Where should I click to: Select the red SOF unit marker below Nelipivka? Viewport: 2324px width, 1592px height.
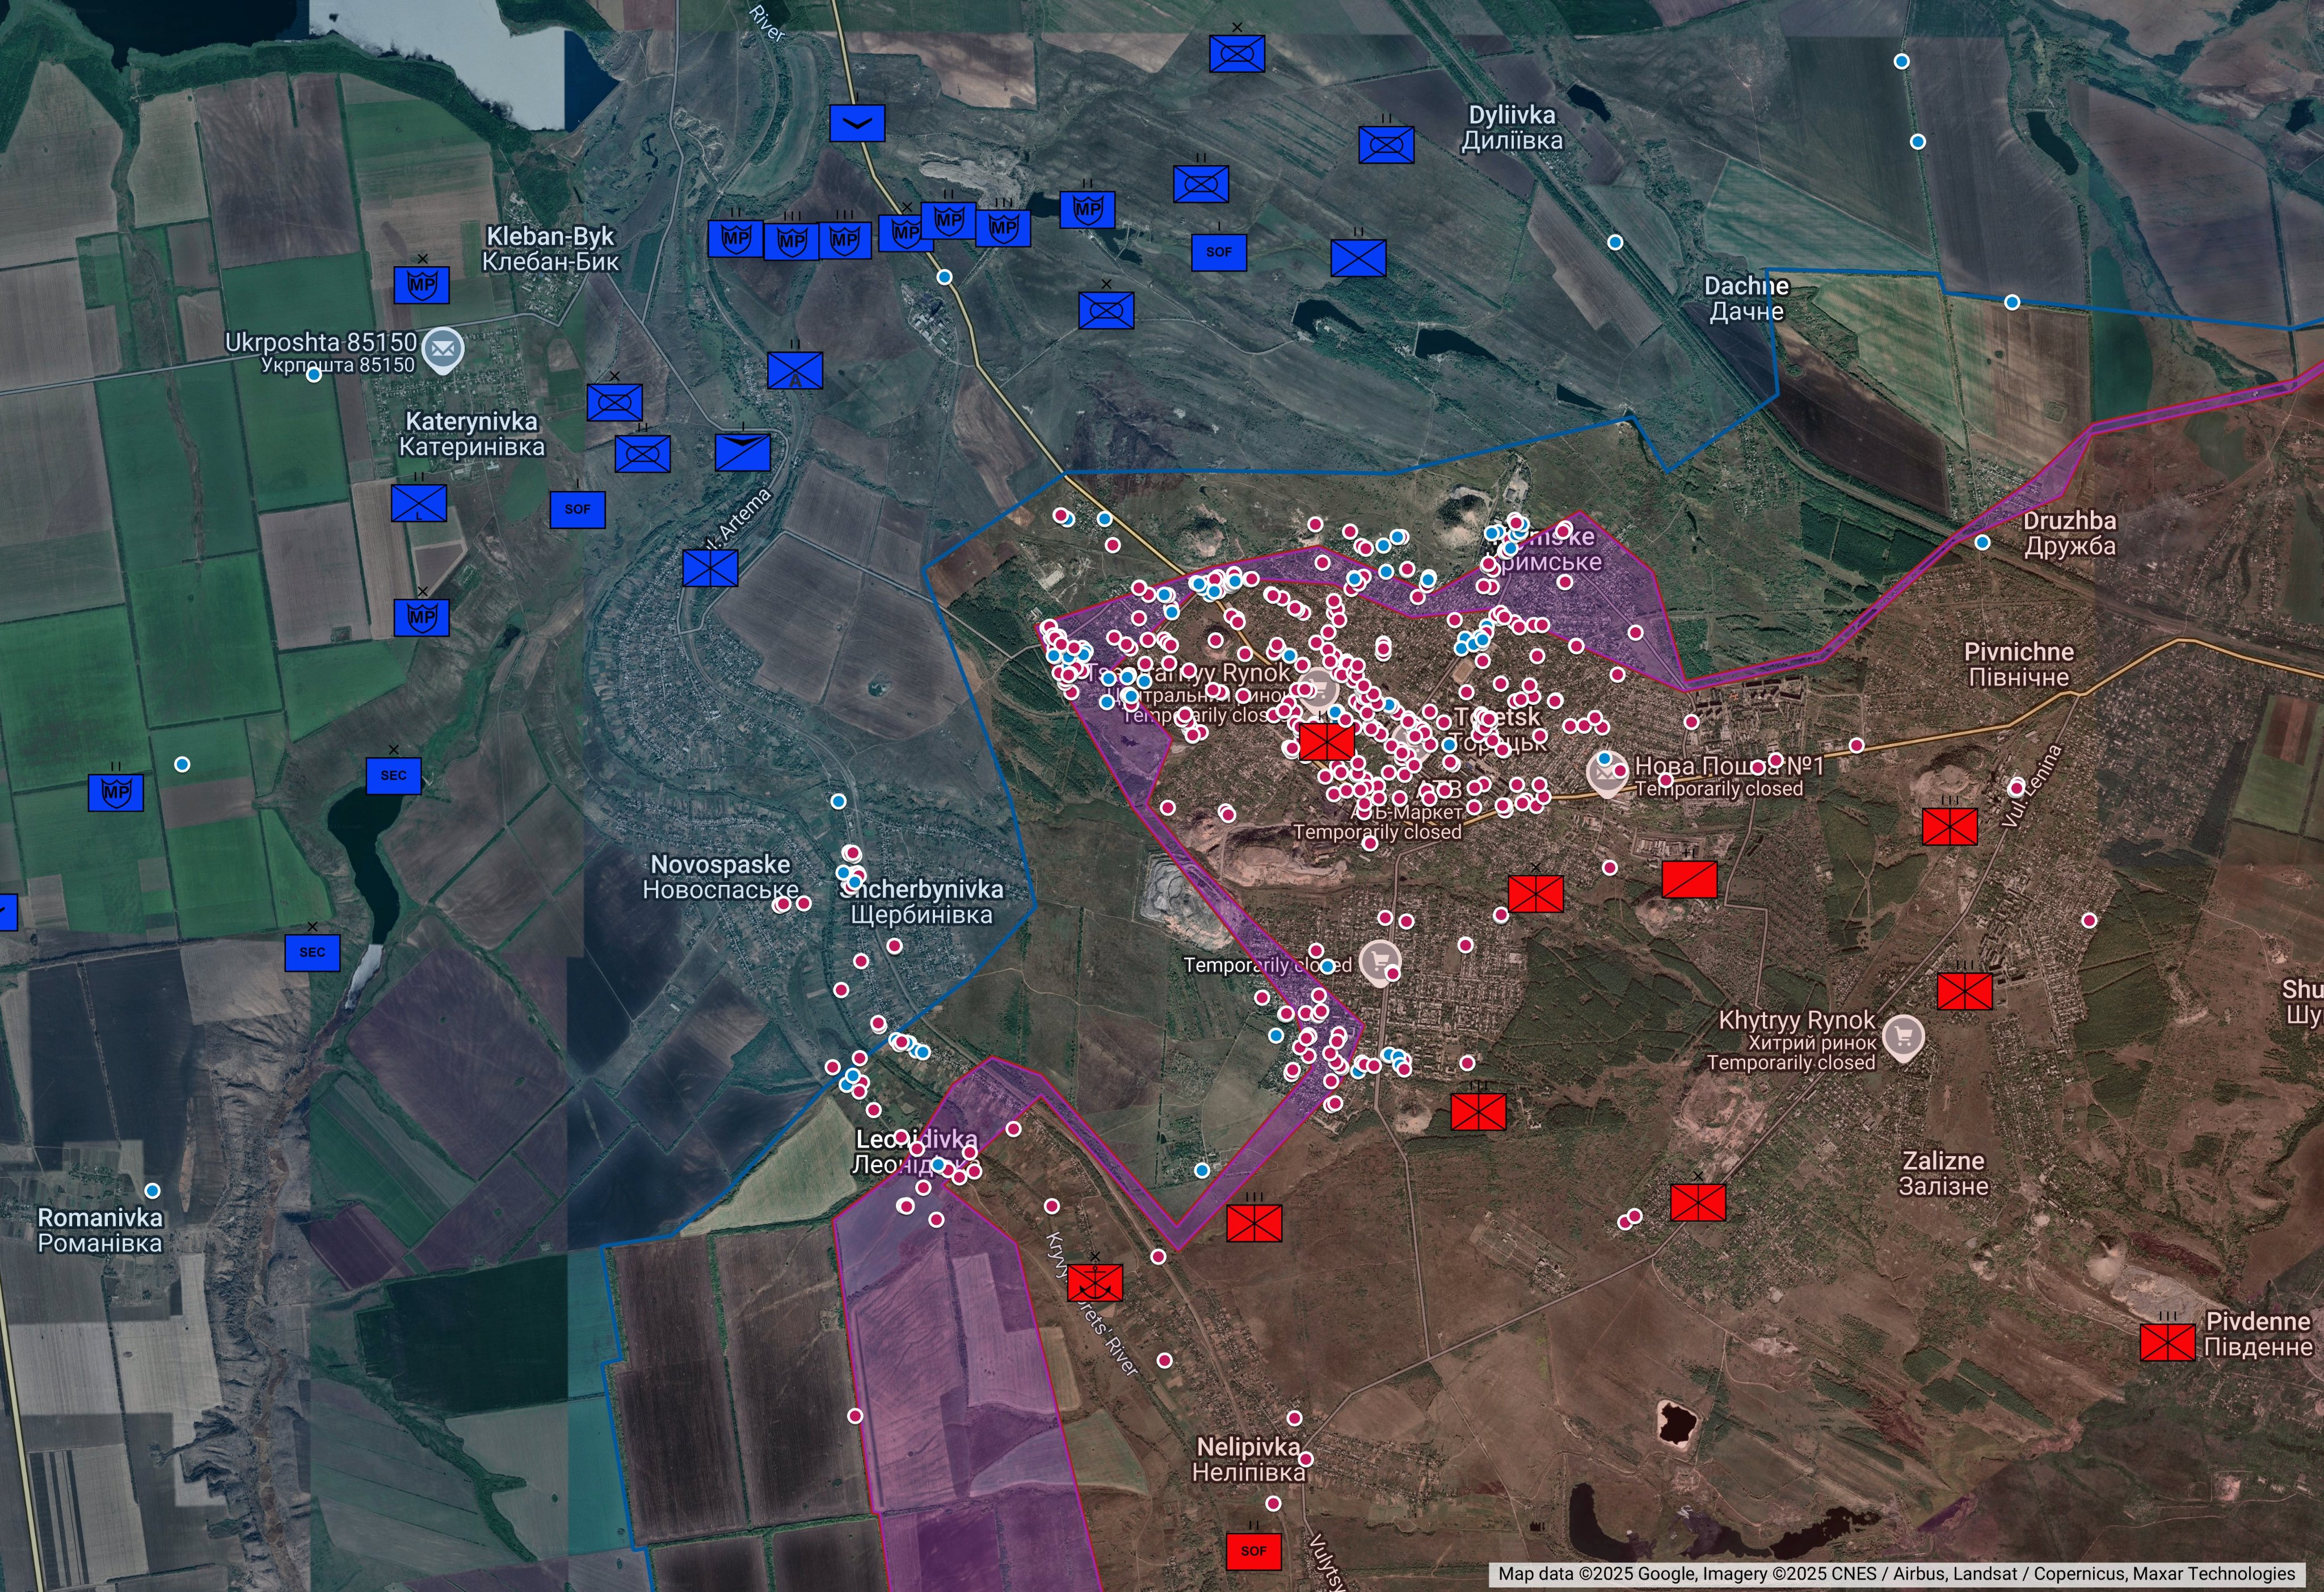pos(1253,1551)
